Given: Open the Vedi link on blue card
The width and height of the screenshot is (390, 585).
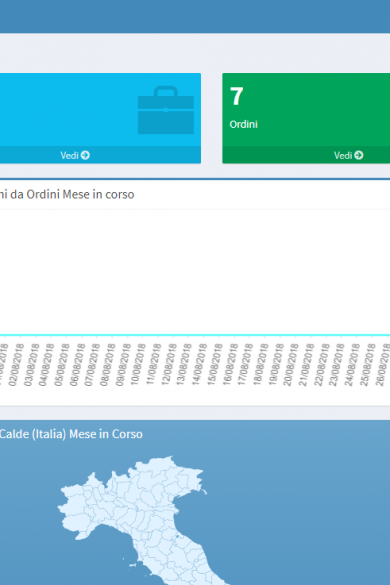Looking at the screenshot, I should [x=75, y=155].
